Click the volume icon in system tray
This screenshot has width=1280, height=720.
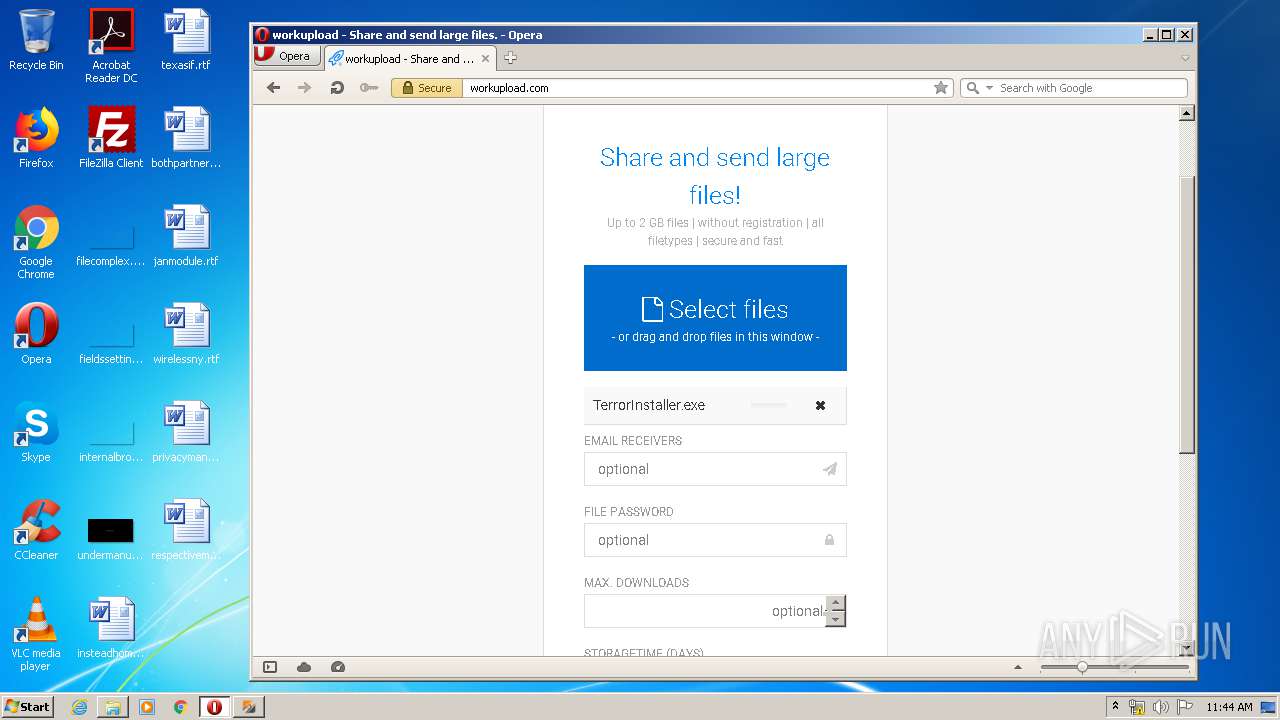[x=1161, y=707]
